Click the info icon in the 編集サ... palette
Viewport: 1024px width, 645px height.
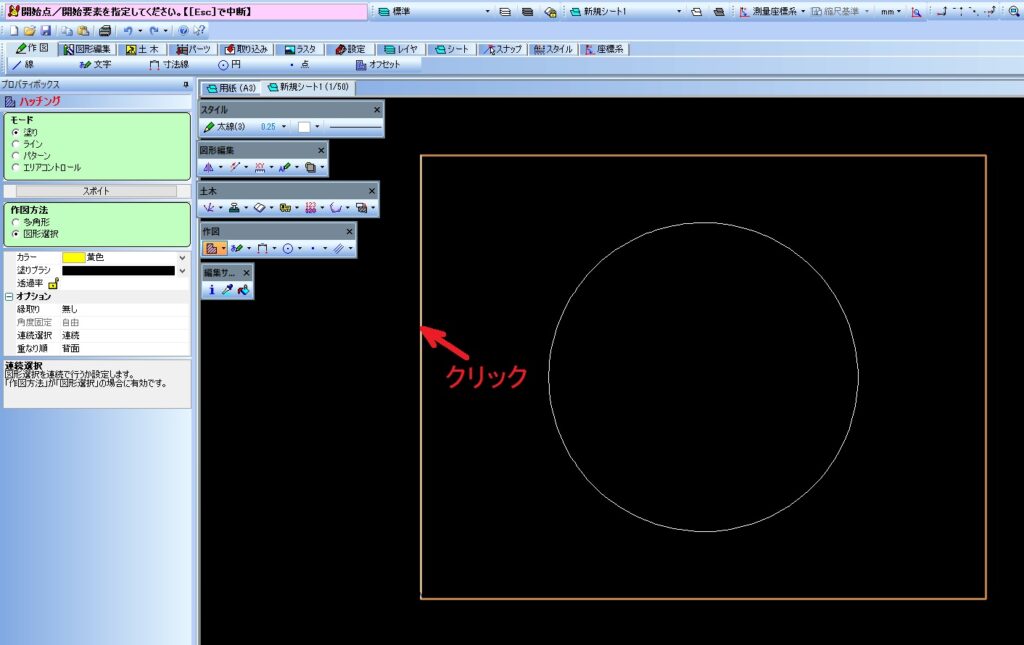click(x=211, y=290)
